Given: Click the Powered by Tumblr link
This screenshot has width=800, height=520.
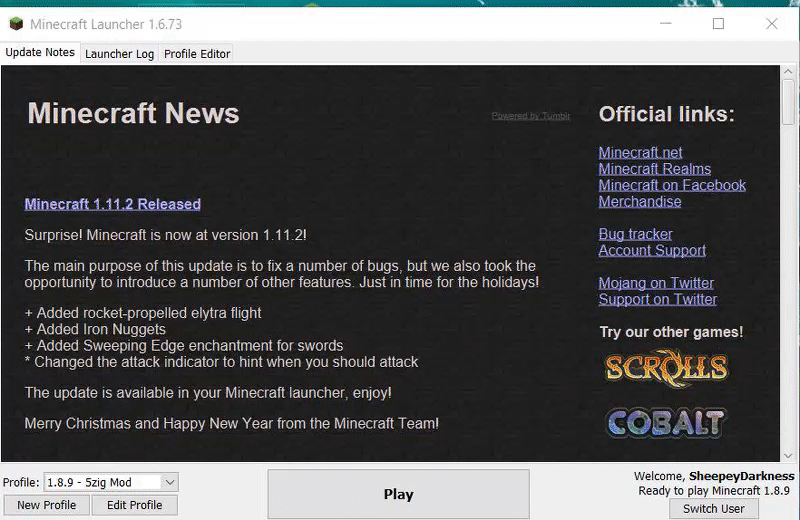Looking at the screenshot, I should (x=531, y=116).
